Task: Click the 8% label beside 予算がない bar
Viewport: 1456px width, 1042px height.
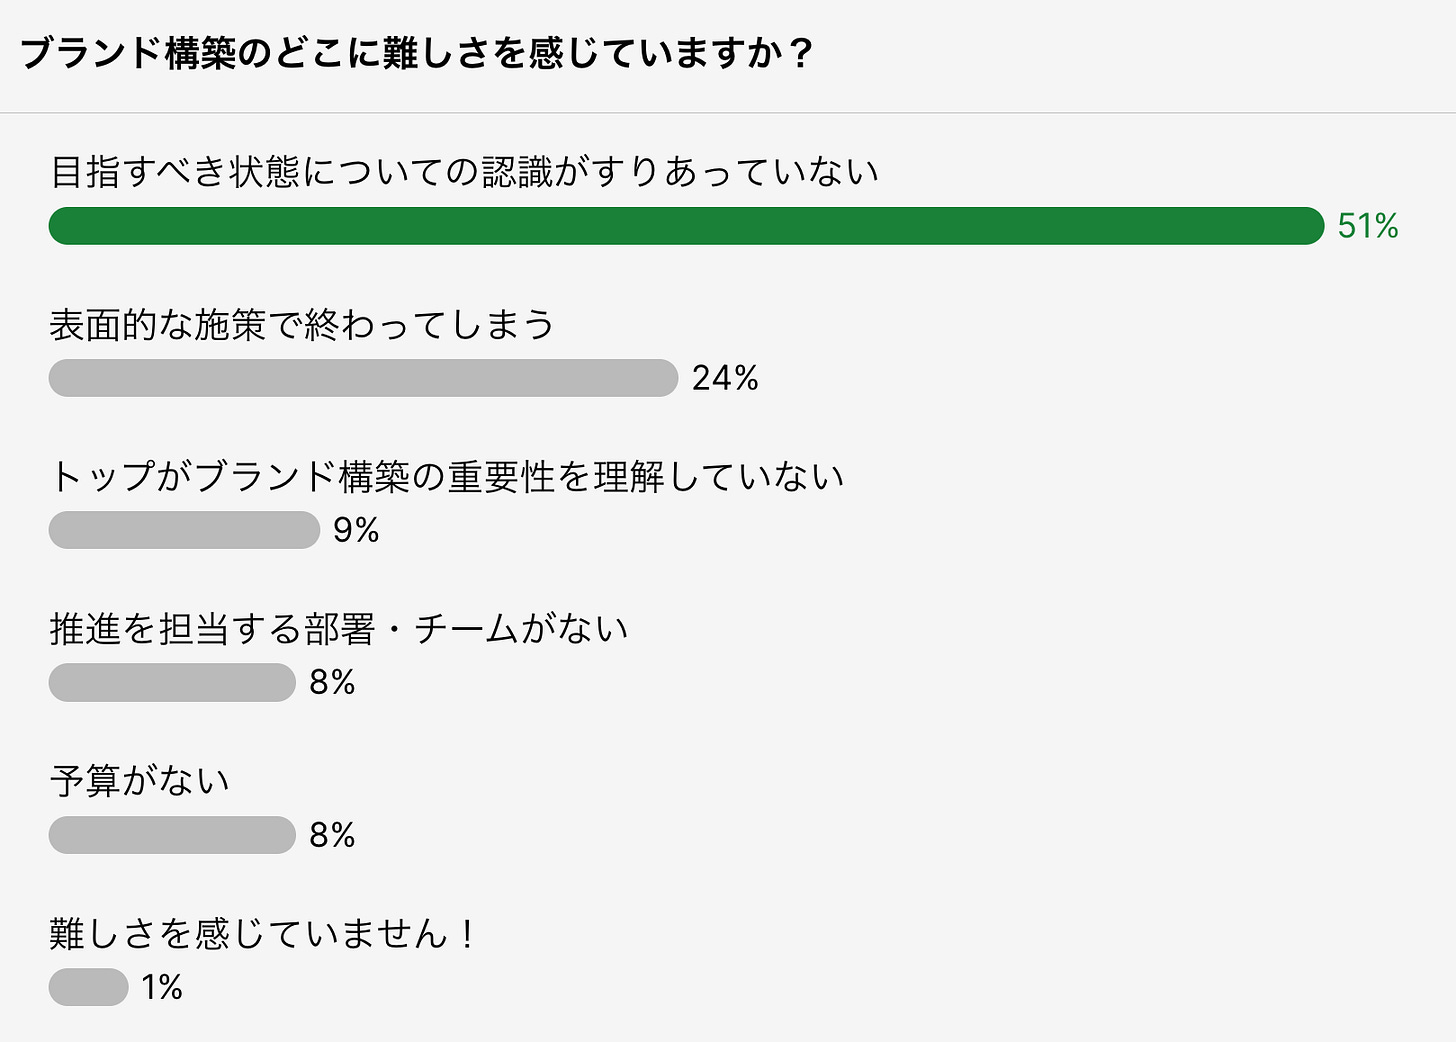Action: pyautogui.click(x=332, y=835)
